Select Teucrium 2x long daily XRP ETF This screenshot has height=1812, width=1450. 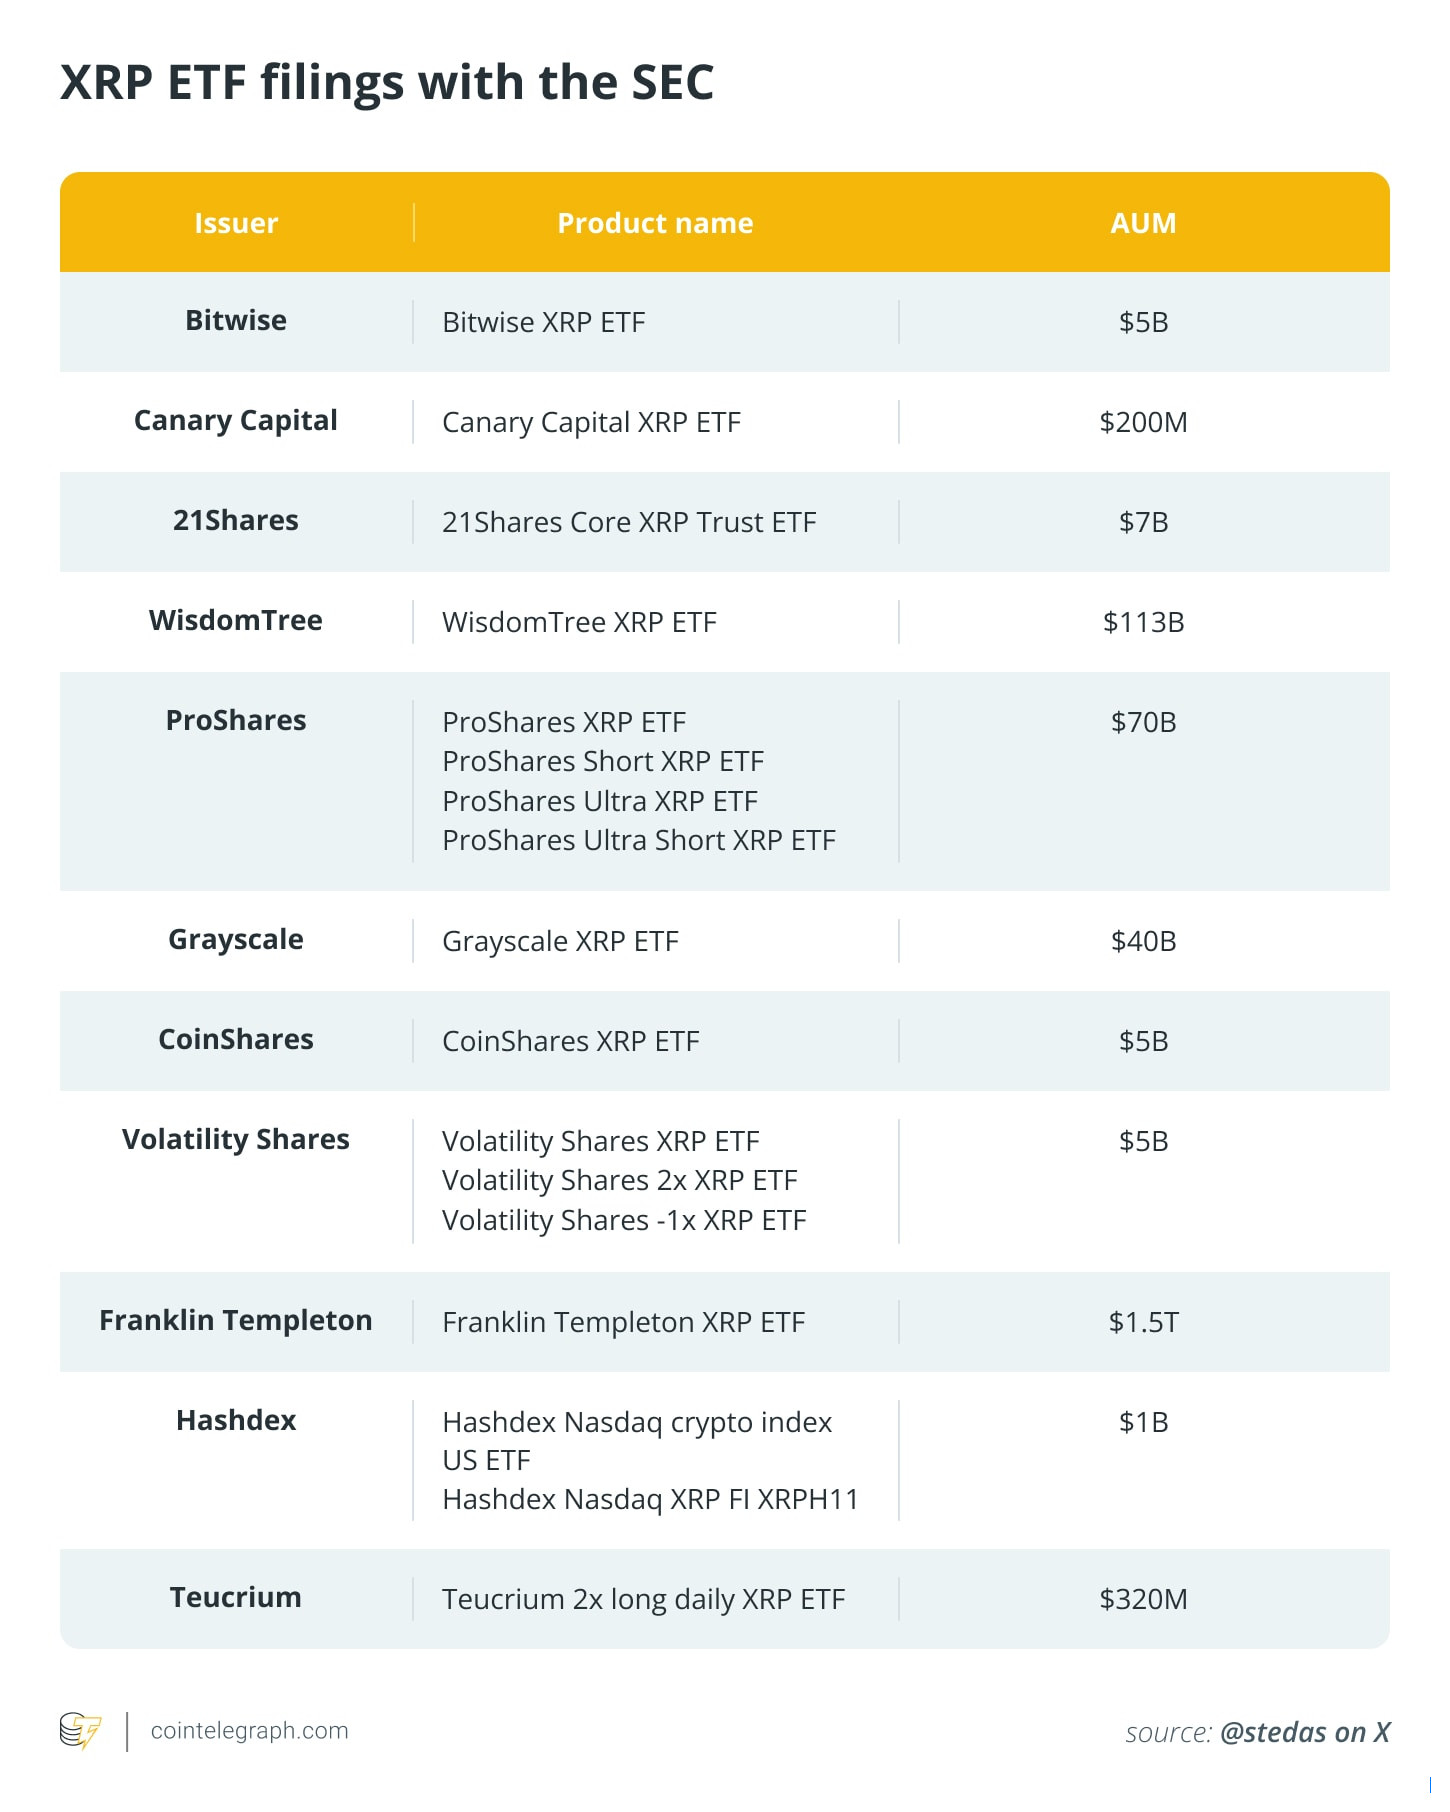click(x=643, y=1599)
